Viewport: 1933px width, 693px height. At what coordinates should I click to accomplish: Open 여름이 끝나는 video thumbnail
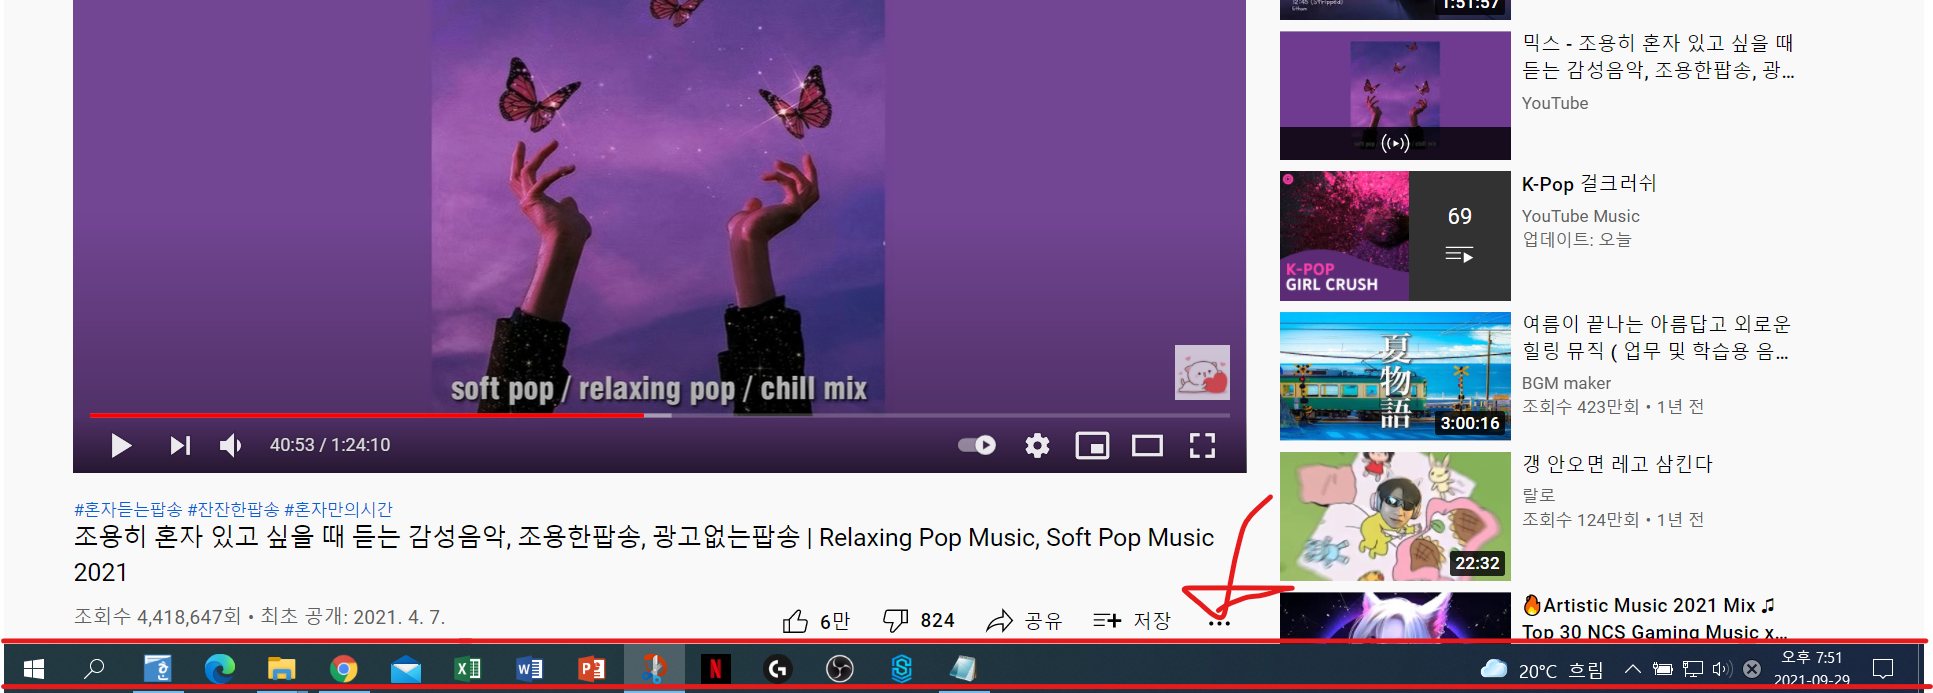click(x=1395, y=376)
